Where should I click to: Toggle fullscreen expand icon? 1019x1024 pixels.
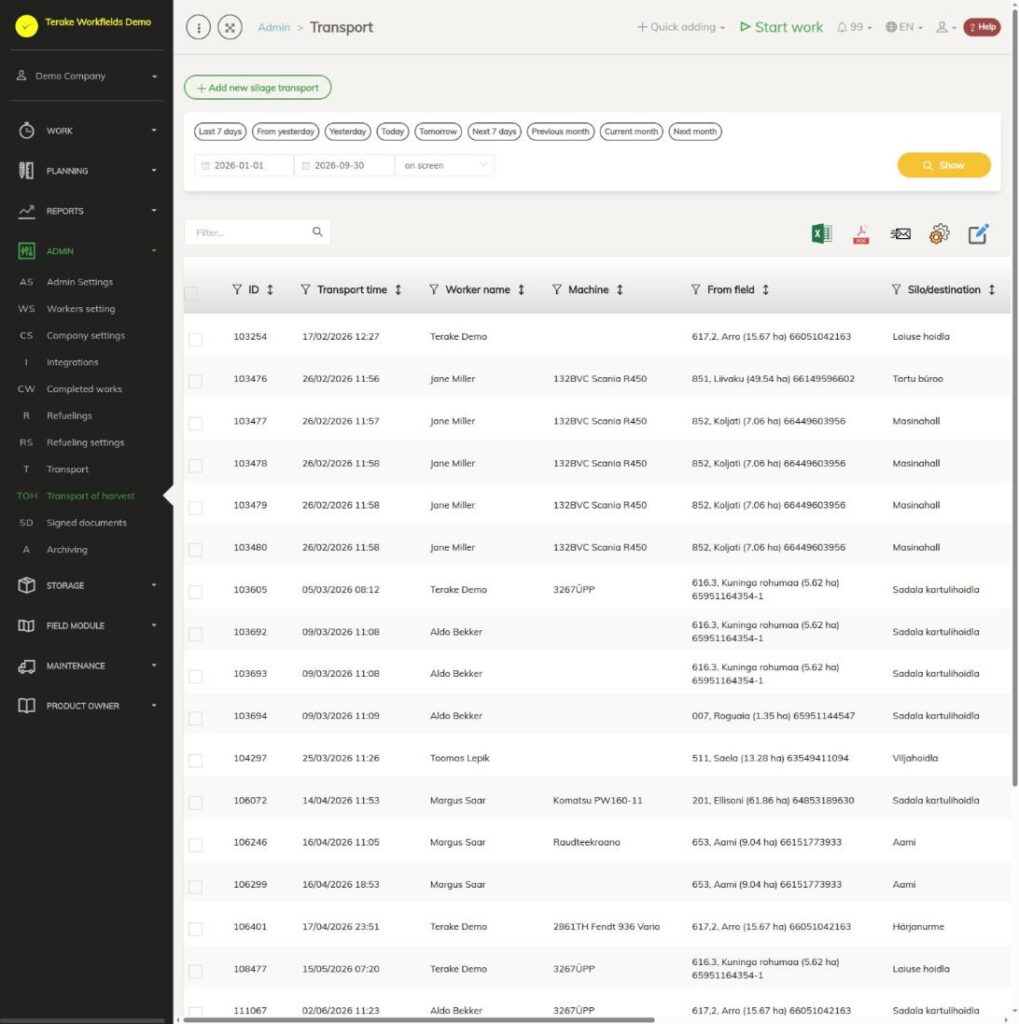click(x=230, y=27)
